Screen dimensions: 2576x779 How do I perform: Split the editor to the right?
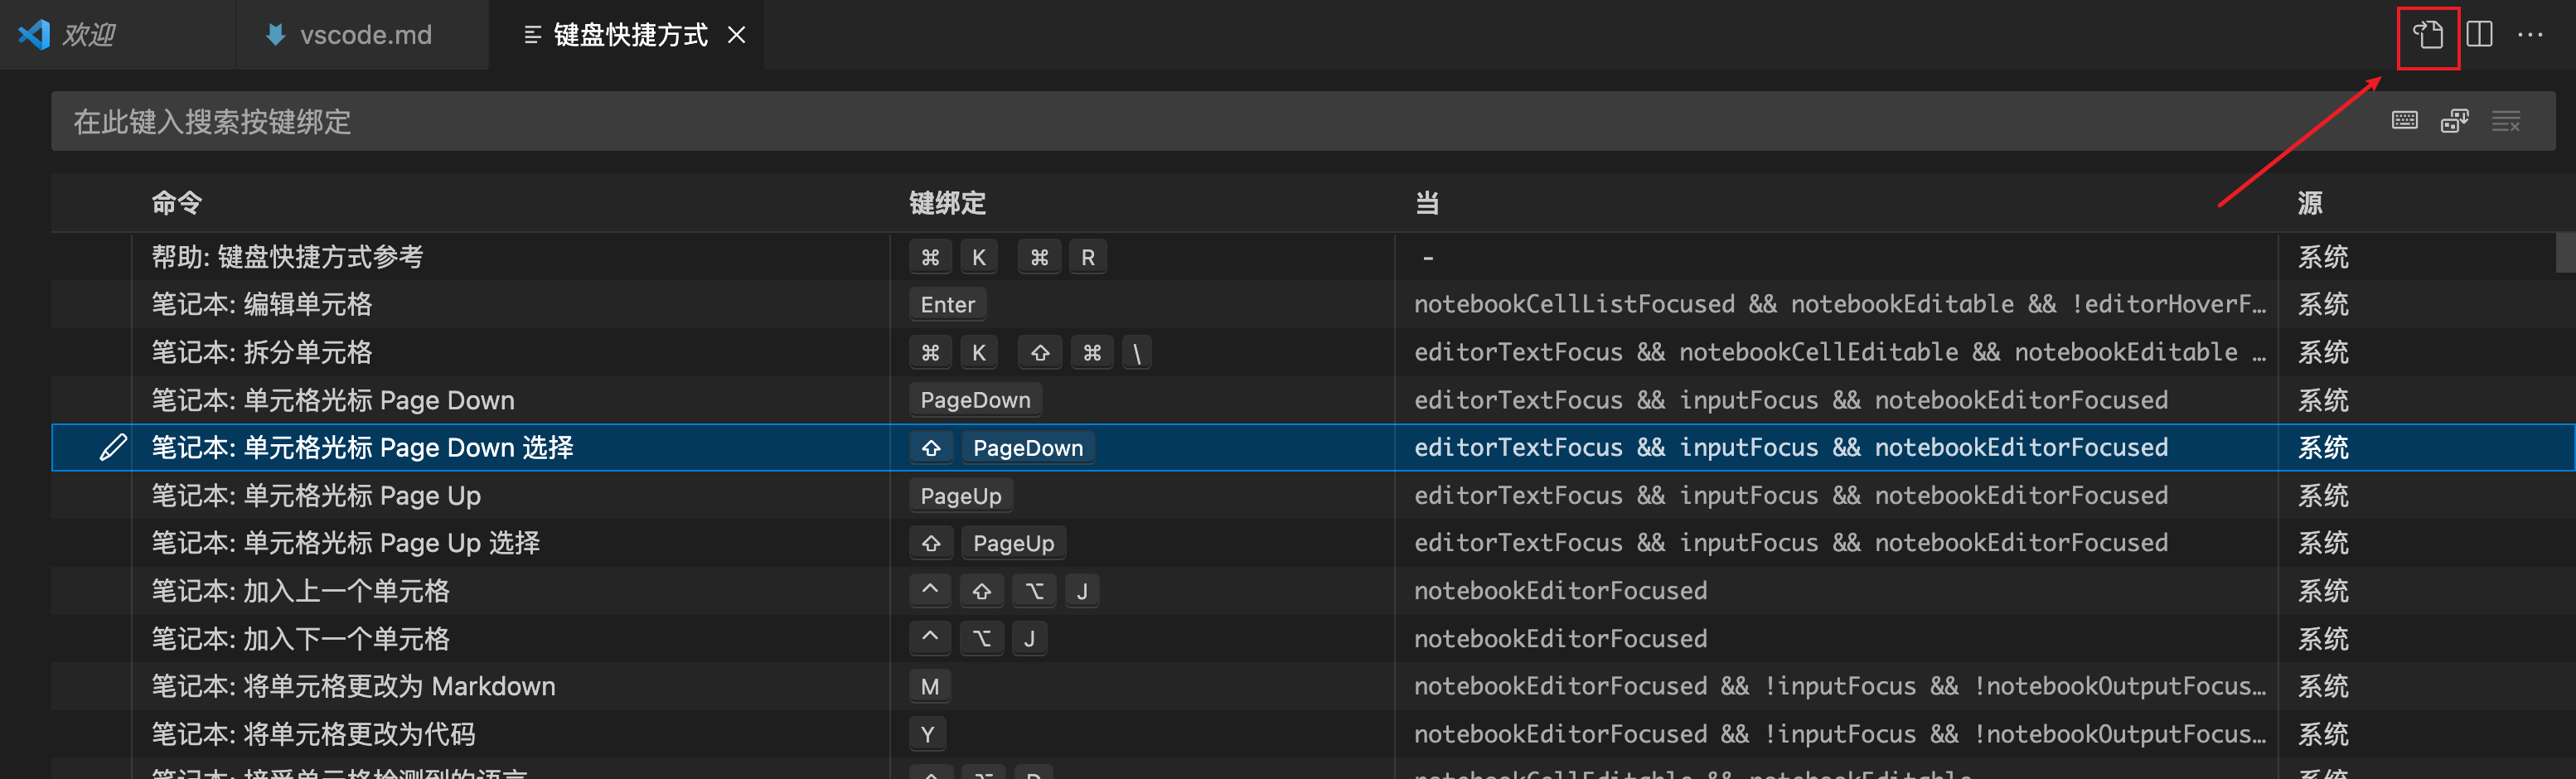(x=2479, y=35)
